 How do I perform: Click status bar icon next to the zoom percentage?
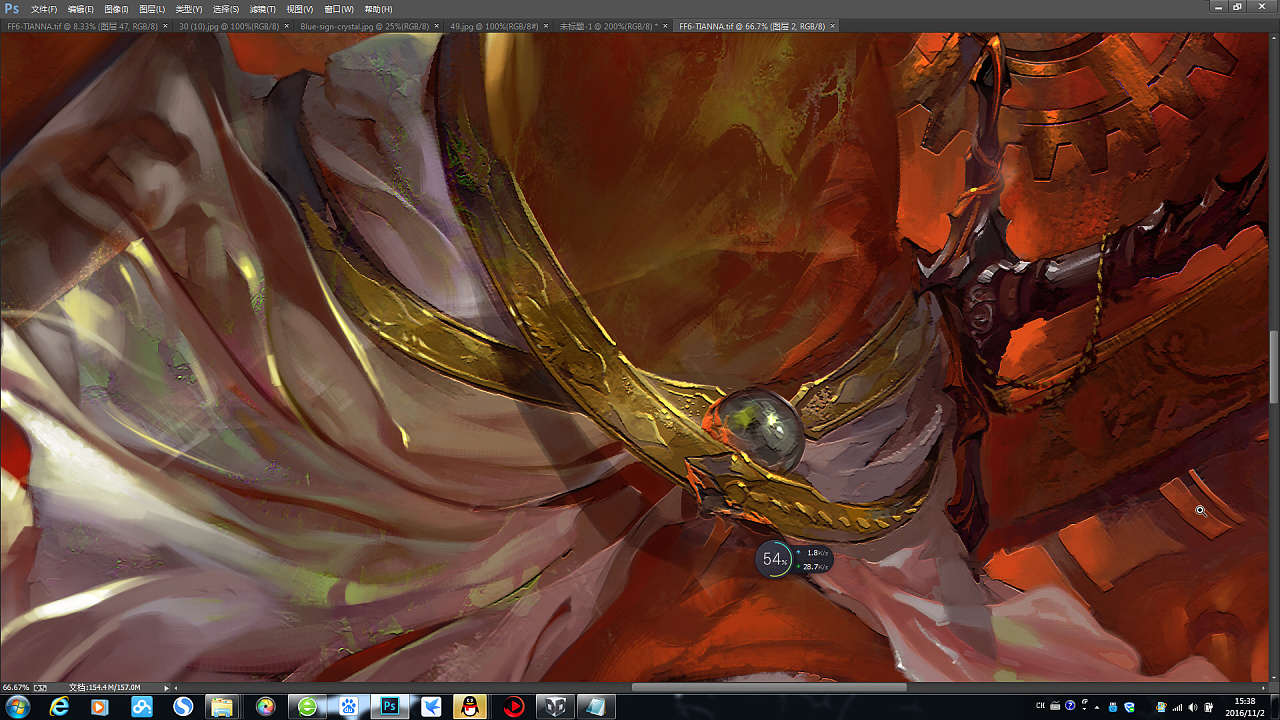(41, 687)
